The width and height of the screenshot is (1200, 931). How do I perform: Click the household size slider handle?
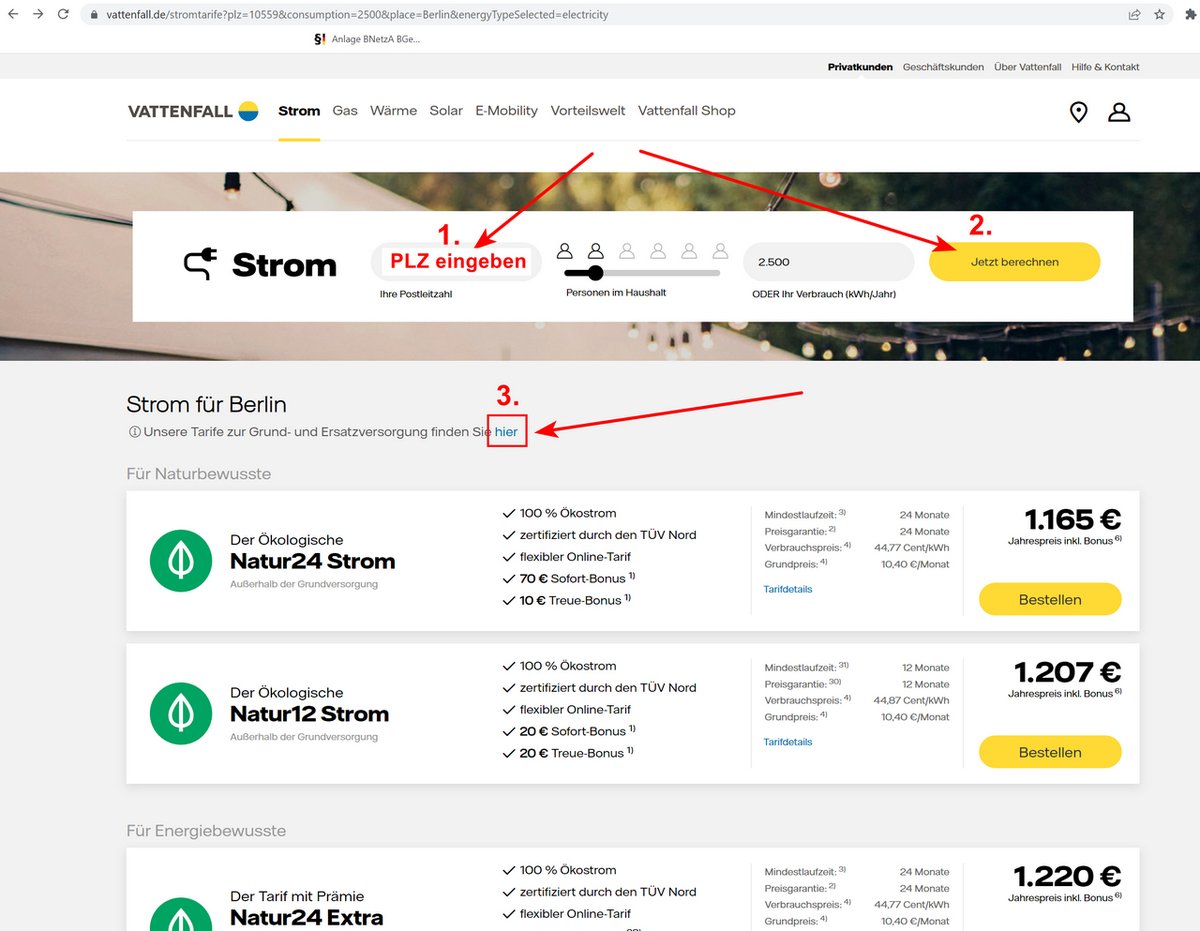(x=596, y=273)
